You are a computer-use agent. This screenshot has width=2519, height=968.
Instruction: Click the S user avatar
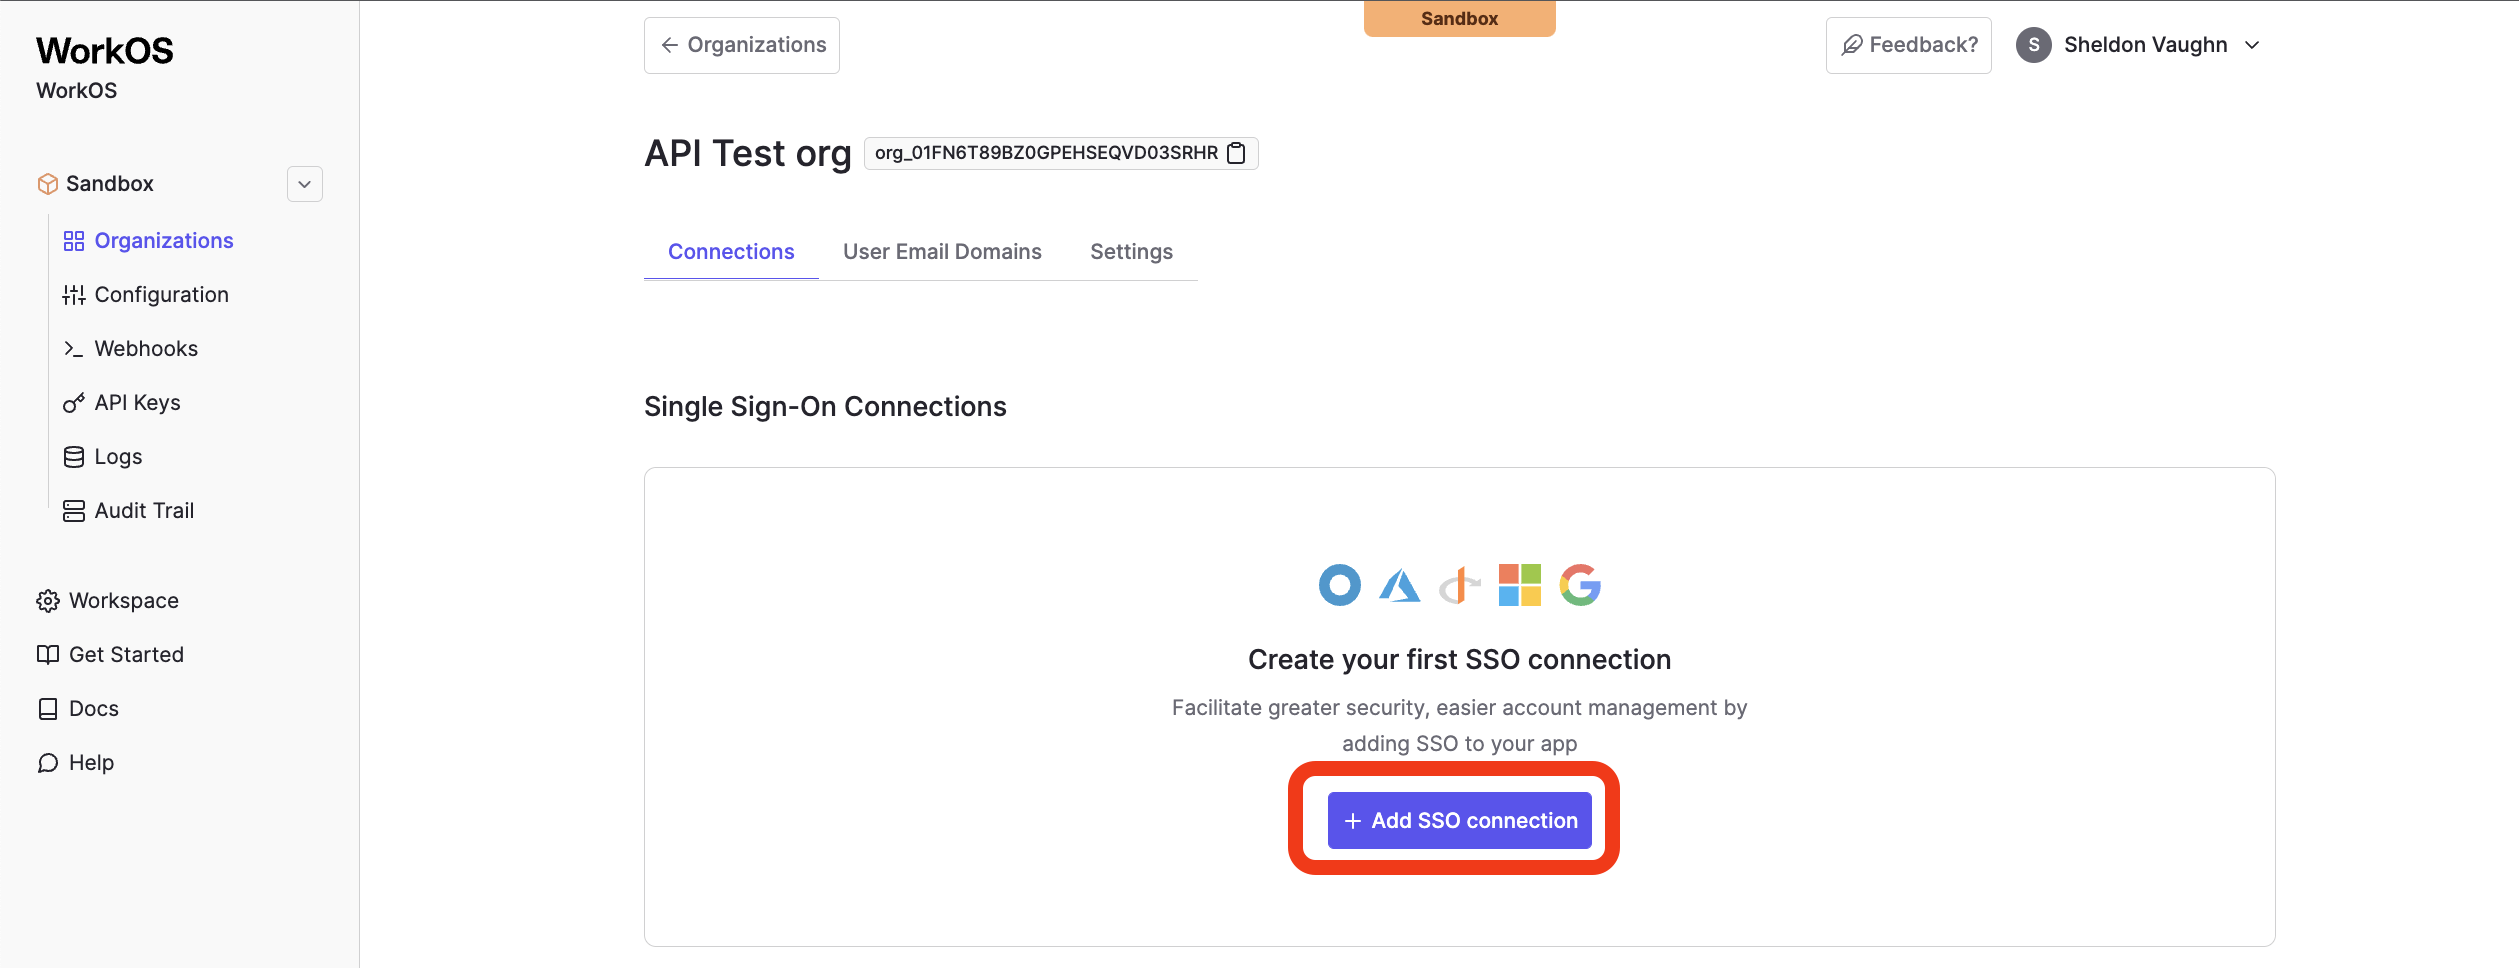[2033, 45]
